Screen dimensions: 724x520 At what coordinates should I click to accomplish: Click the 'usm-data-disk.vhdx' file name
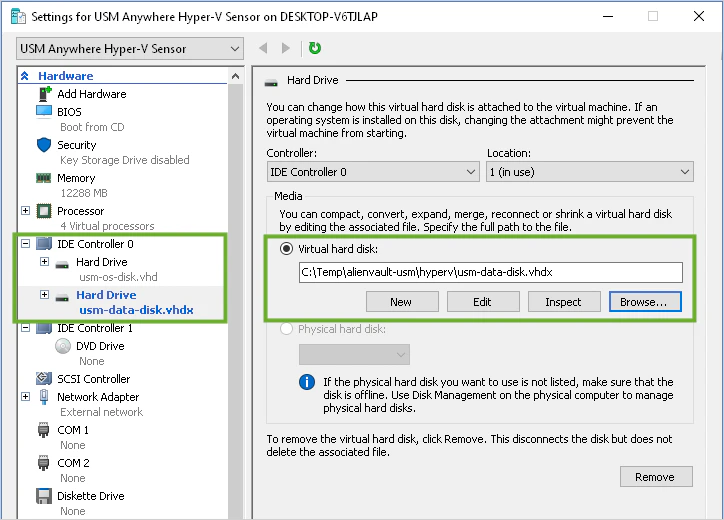[x=136, y=310]
